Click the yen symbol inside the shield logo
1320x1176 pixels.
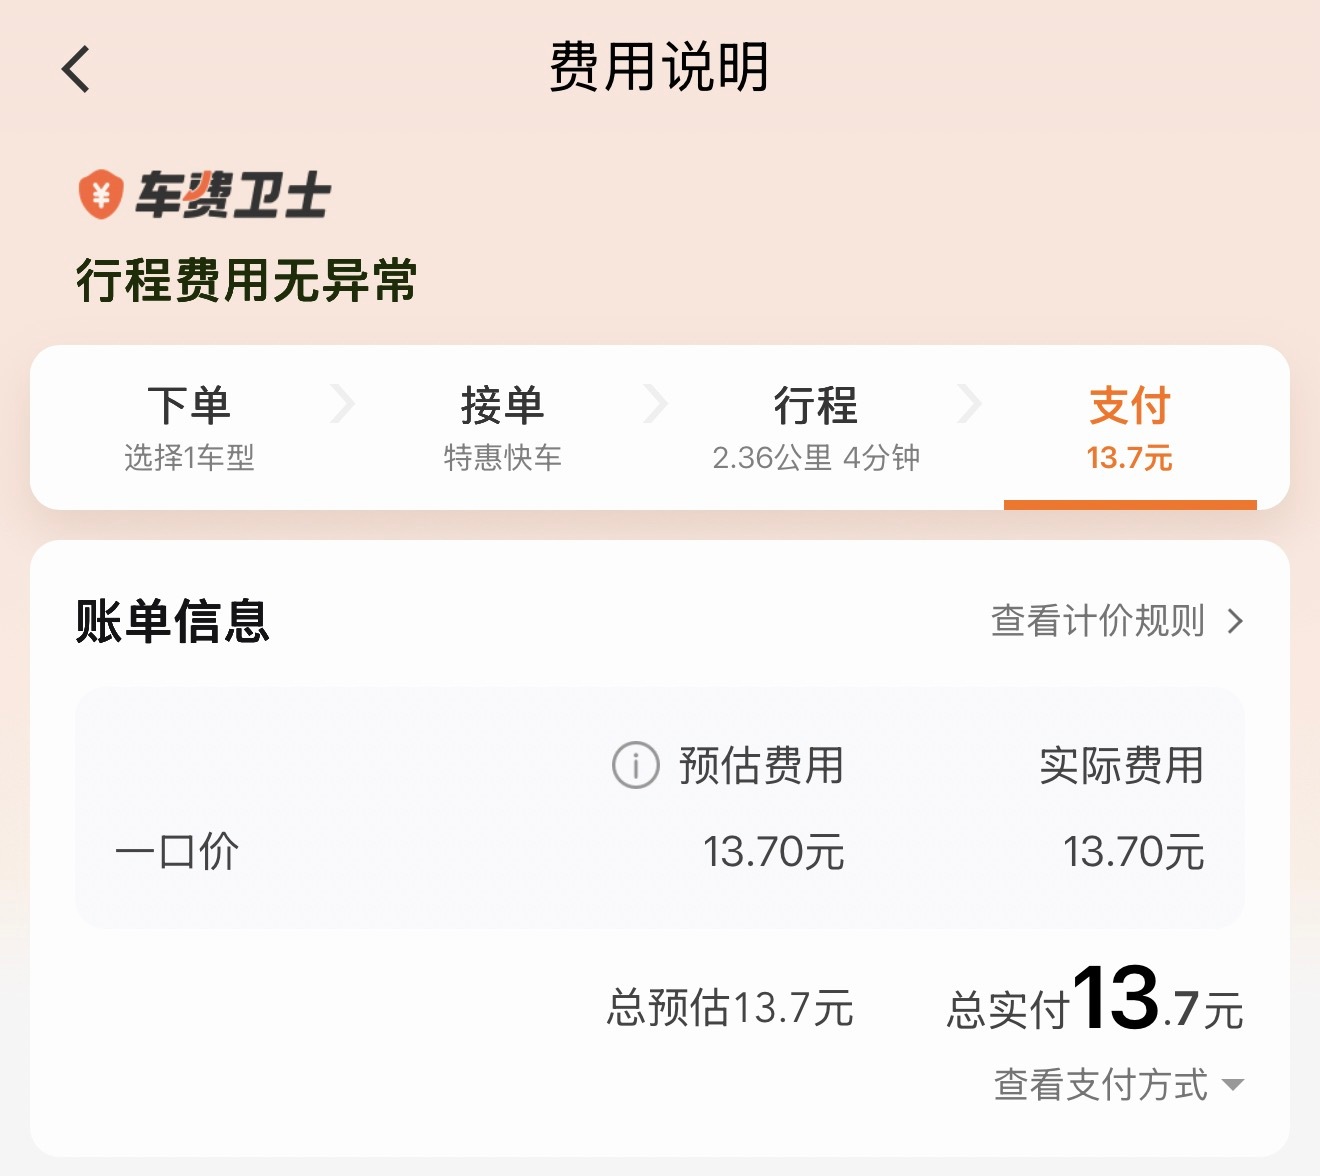click(98, 194)
